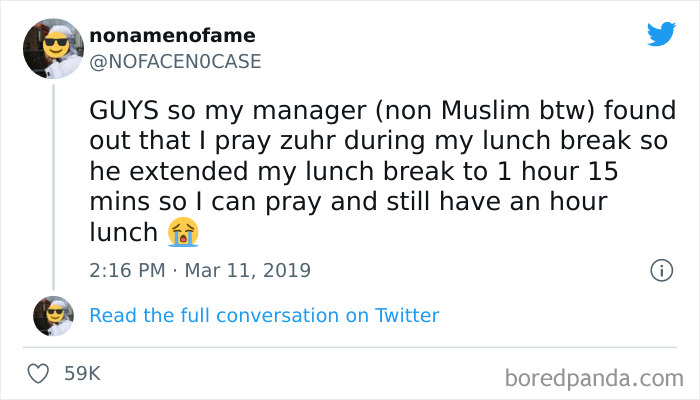Click the Twitter bird logo
Image resolution: width=700 pixels, height=400 pixels.
661,34
